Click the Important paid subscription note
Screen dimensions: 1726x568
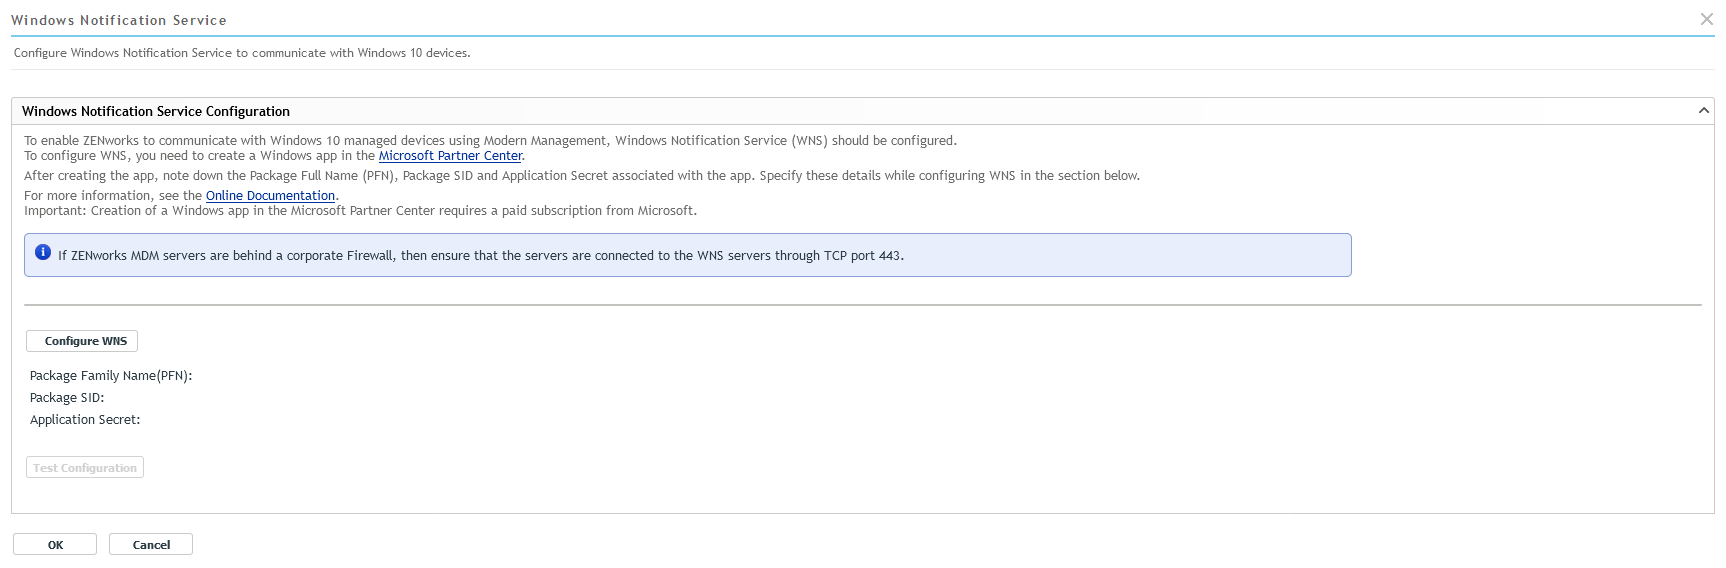tap(360, 211)
